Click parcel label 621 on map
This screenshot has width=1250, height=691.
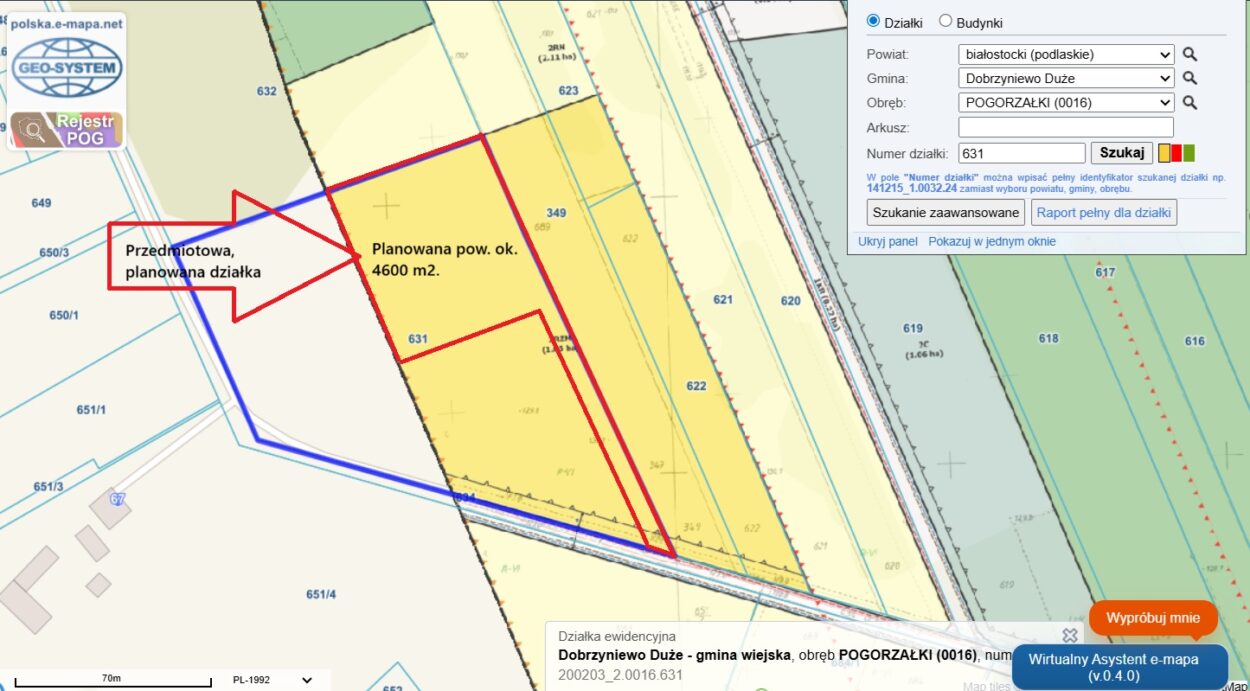723,300
